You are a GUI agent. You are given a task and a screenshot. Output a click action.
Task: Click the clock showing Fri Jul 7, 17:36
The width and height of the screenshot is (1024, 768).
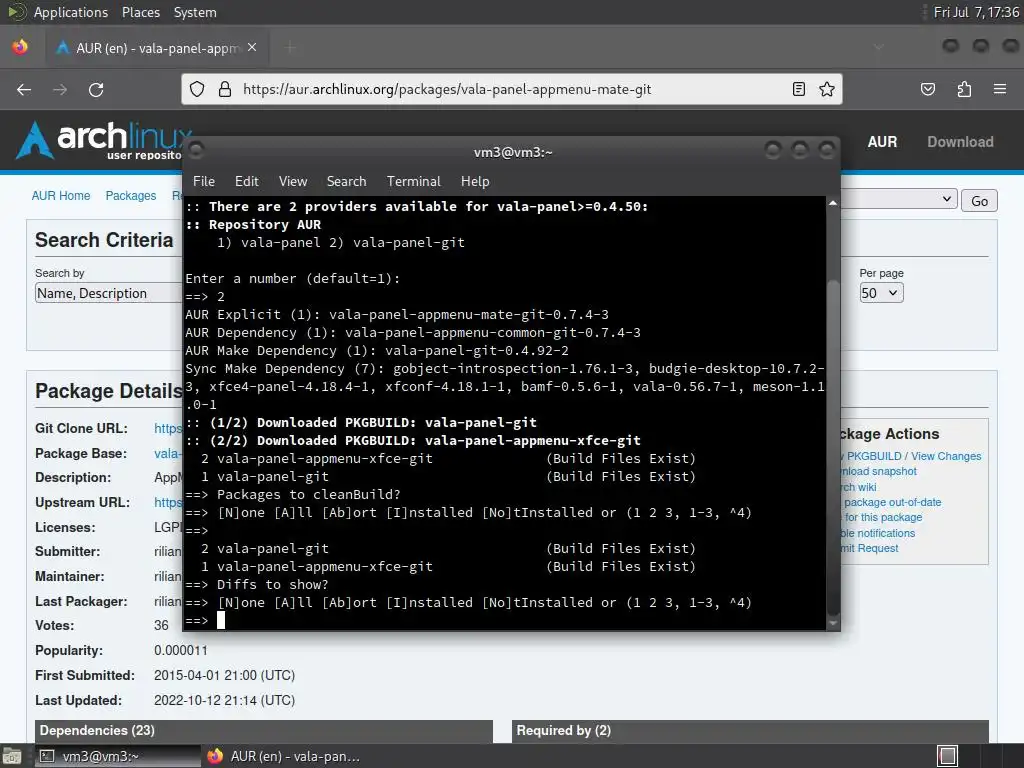(976, 12)
